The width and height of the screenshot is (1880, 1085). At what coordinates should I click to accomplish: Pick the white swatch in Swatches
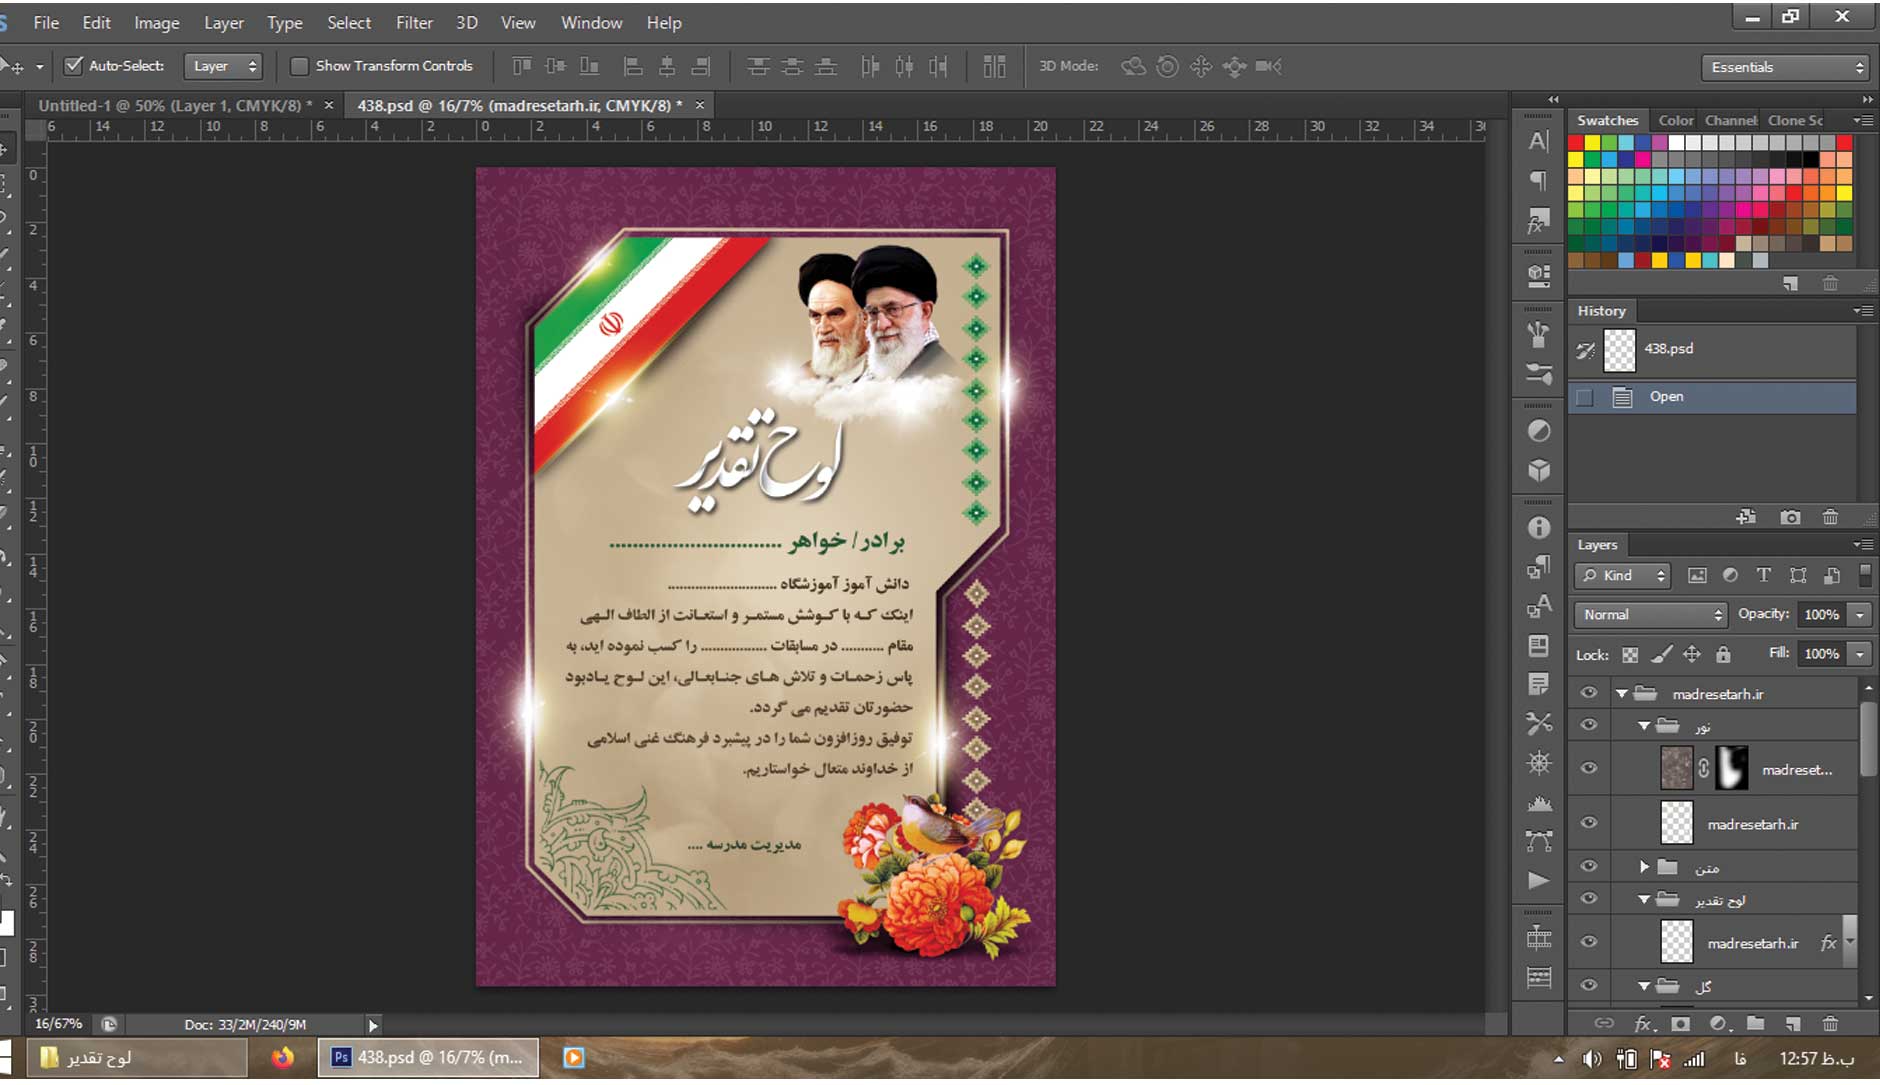pos(1677,143)
